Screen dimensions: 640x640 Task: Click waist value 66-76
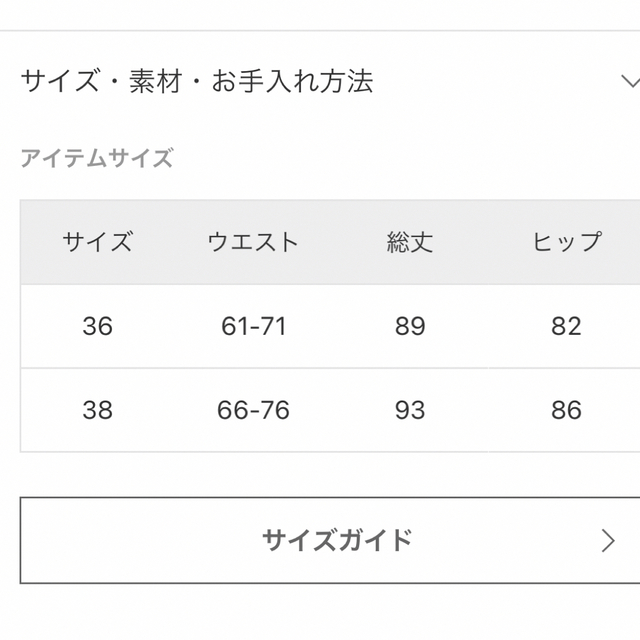tap(253, 410)
